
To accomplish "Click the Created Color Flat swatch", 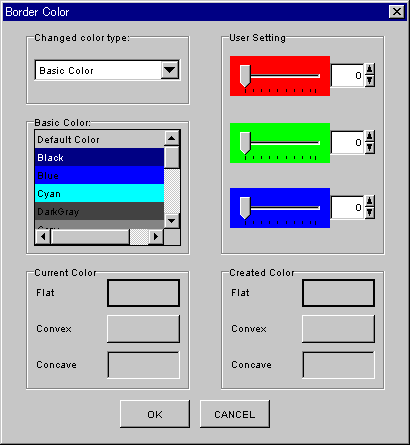I will coord(338,293).
